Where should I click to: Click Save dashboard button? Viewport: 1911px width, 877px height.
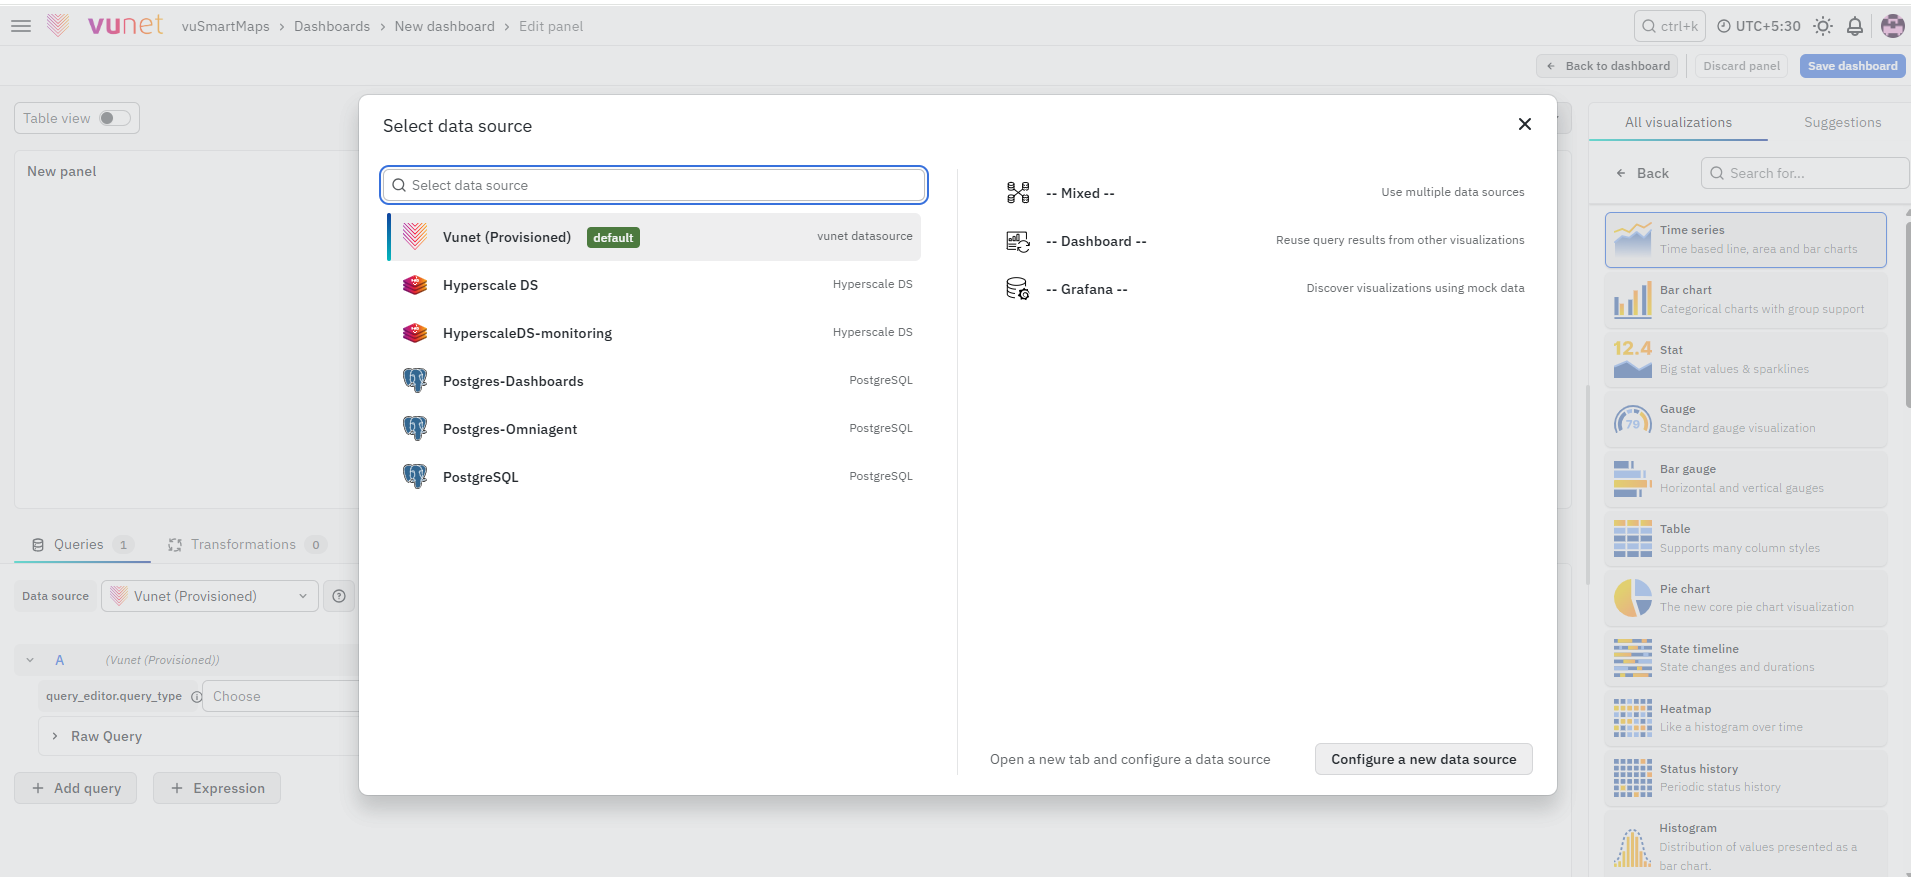tap(1852, 66)
